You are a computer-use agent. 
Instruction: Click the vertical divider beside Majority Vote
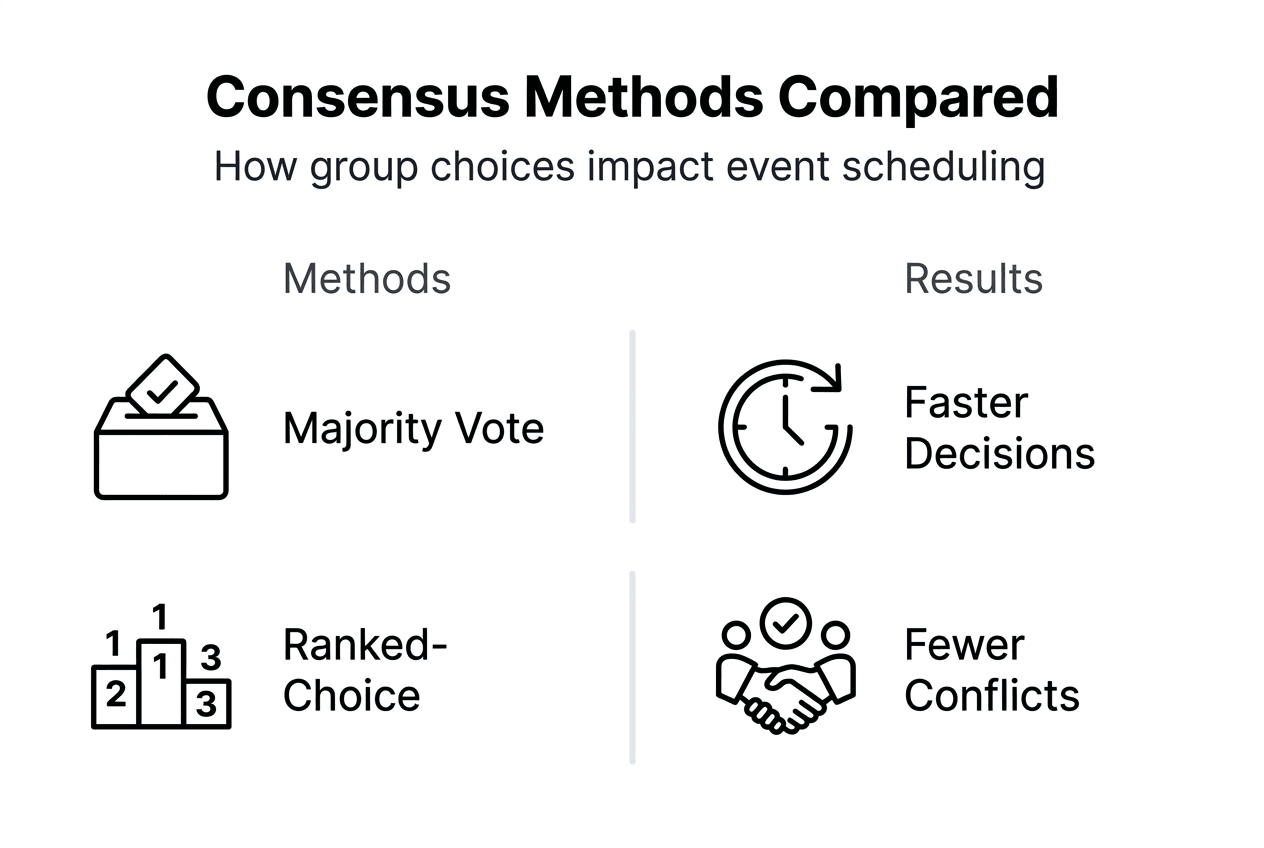coord(633,426)
